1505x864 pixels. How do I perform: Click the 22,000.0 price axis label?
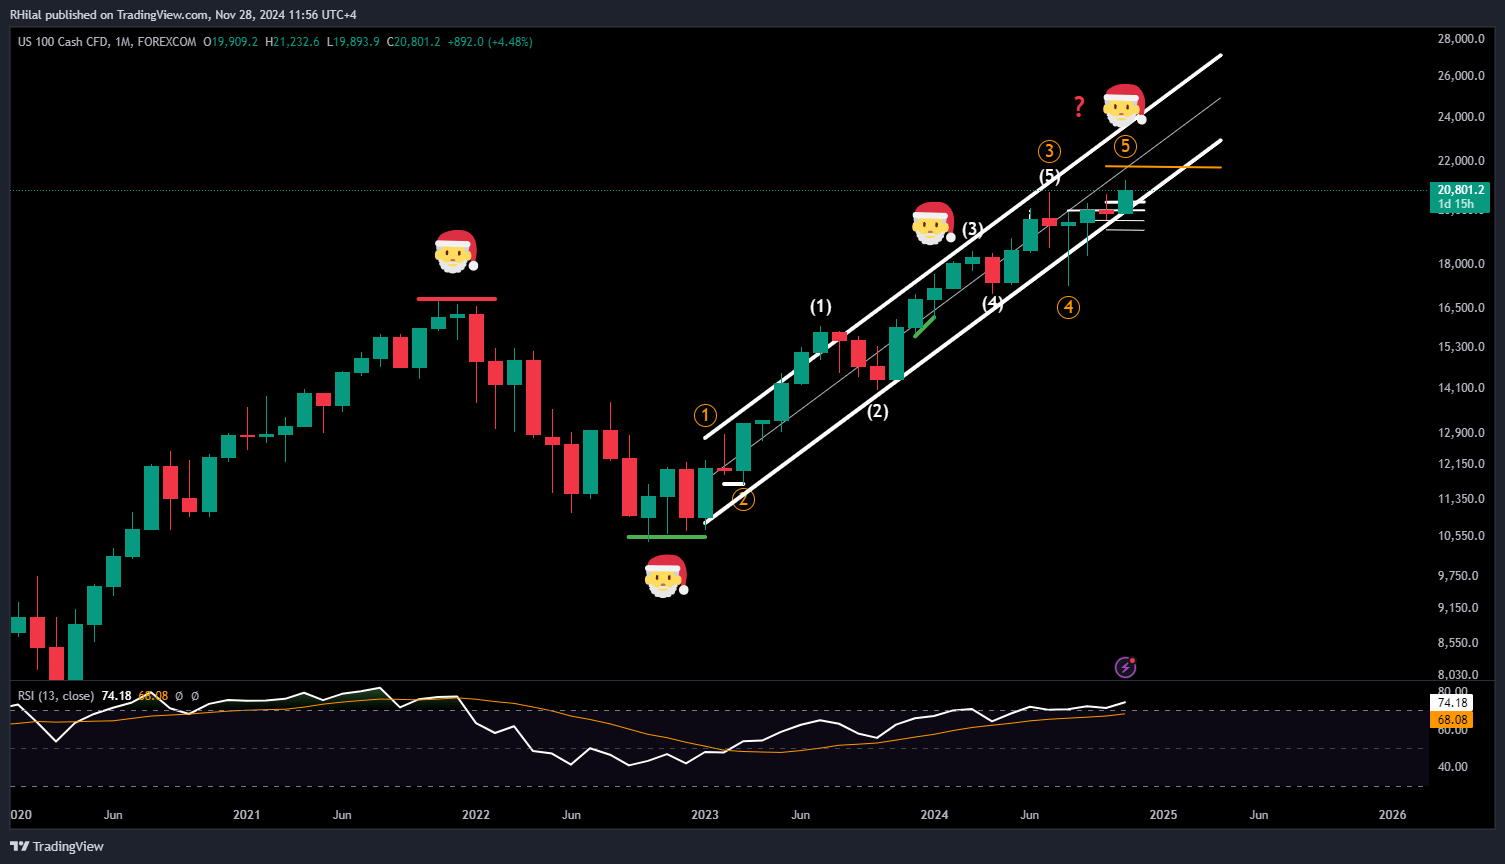pyautogui.click(x=1460, y=161)
